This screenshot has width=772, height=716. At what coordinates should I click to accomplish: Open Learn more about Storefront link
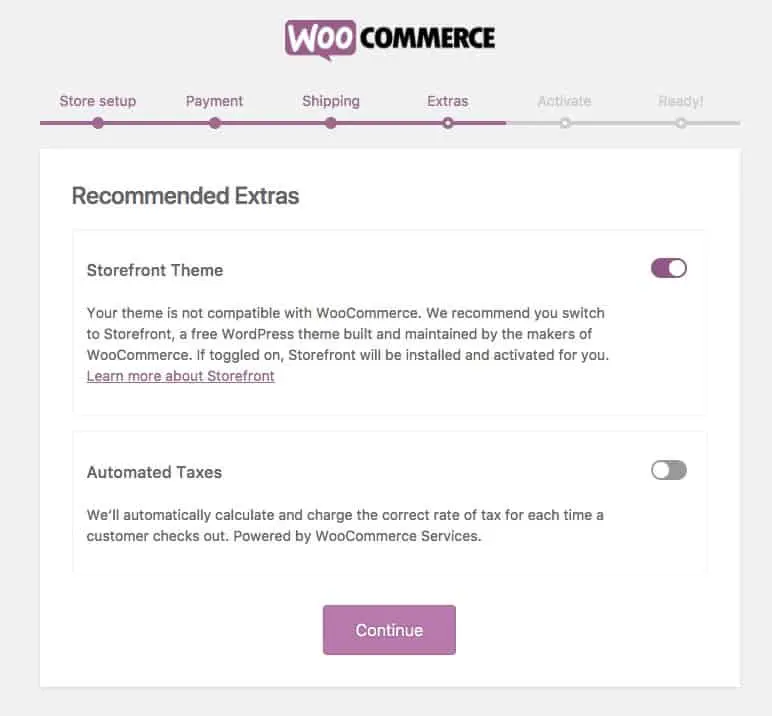coord(181,376)
